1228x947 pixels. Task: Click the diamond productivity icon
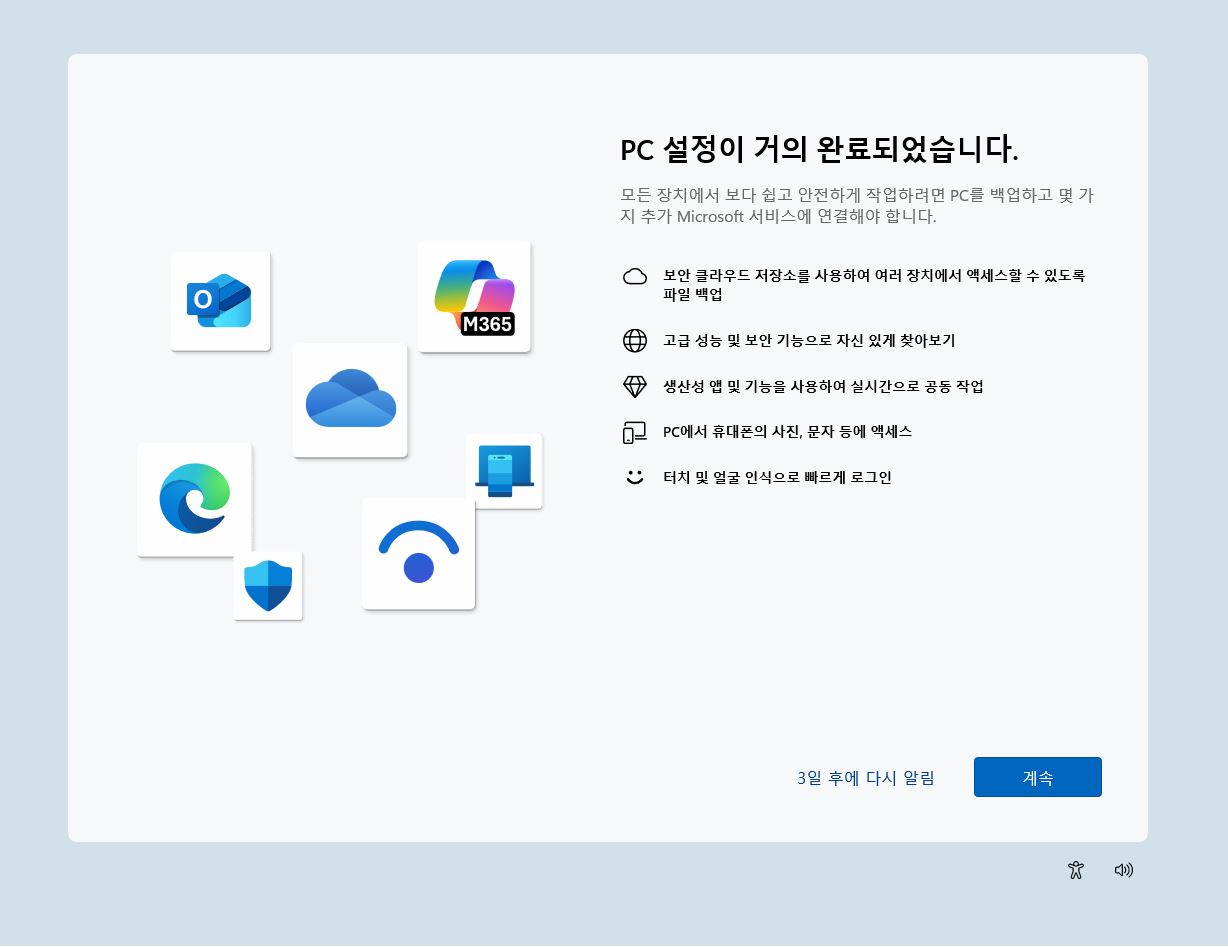[635, 386]
